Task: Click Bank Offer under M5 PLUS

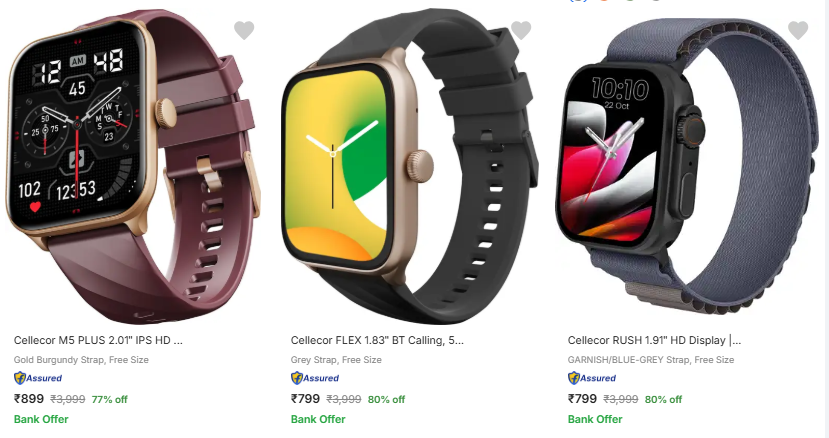Action: coord(41,419)
